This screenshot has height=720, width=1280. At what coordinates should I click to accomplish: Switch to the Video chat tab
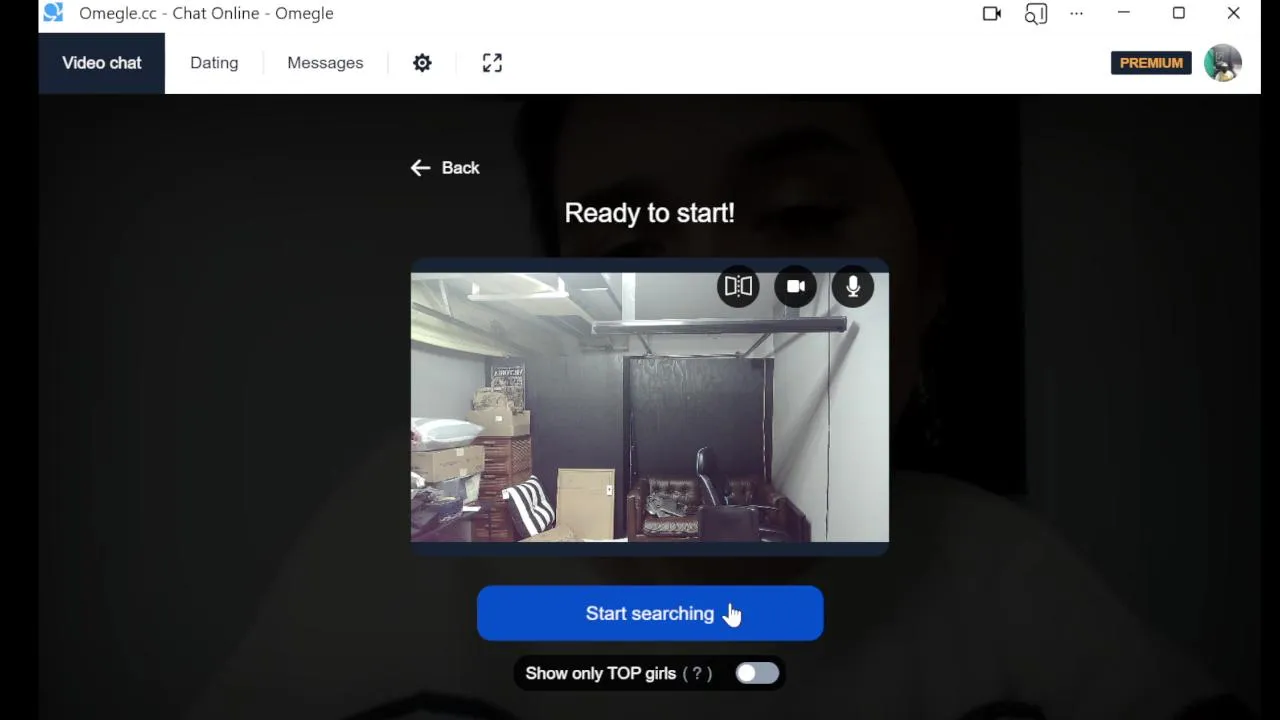click(102, 63)
